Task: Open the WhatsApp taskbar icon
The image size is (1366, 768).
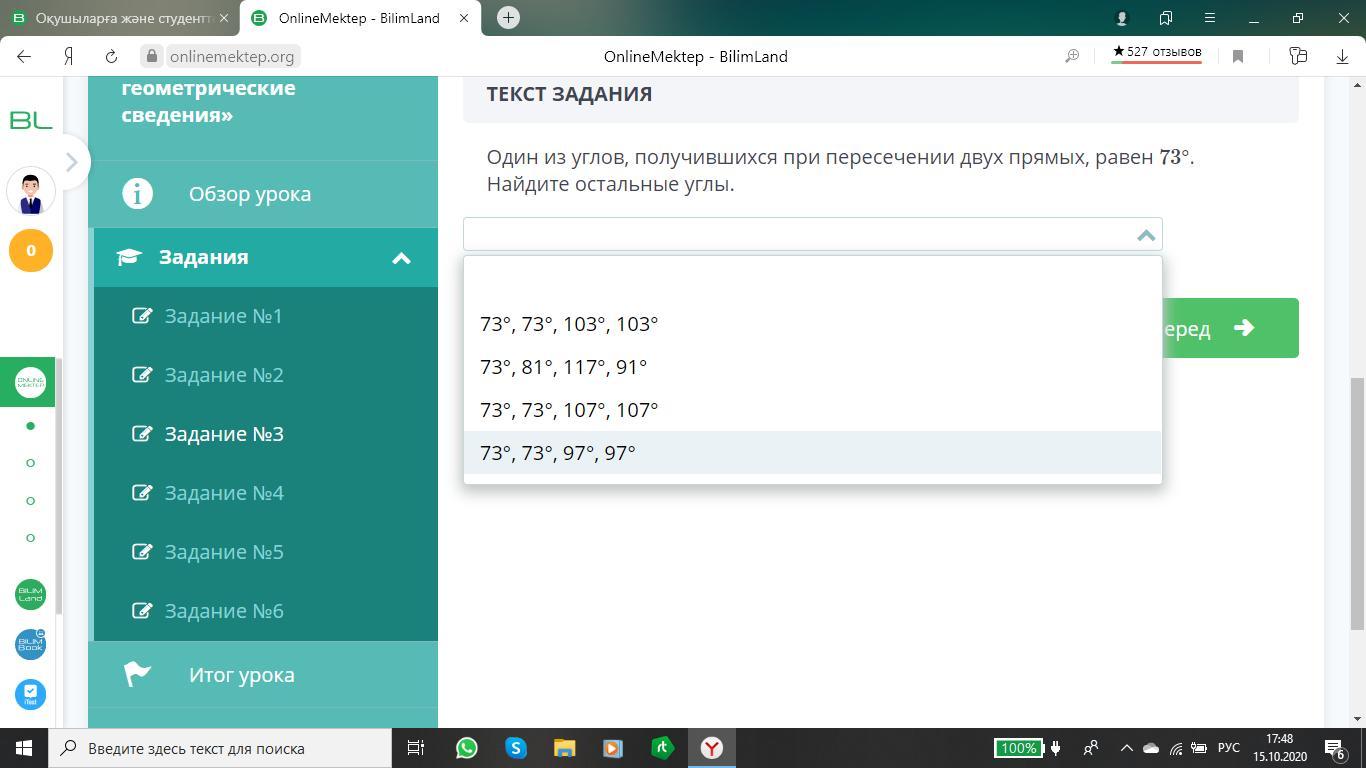Action: (466, 748)
